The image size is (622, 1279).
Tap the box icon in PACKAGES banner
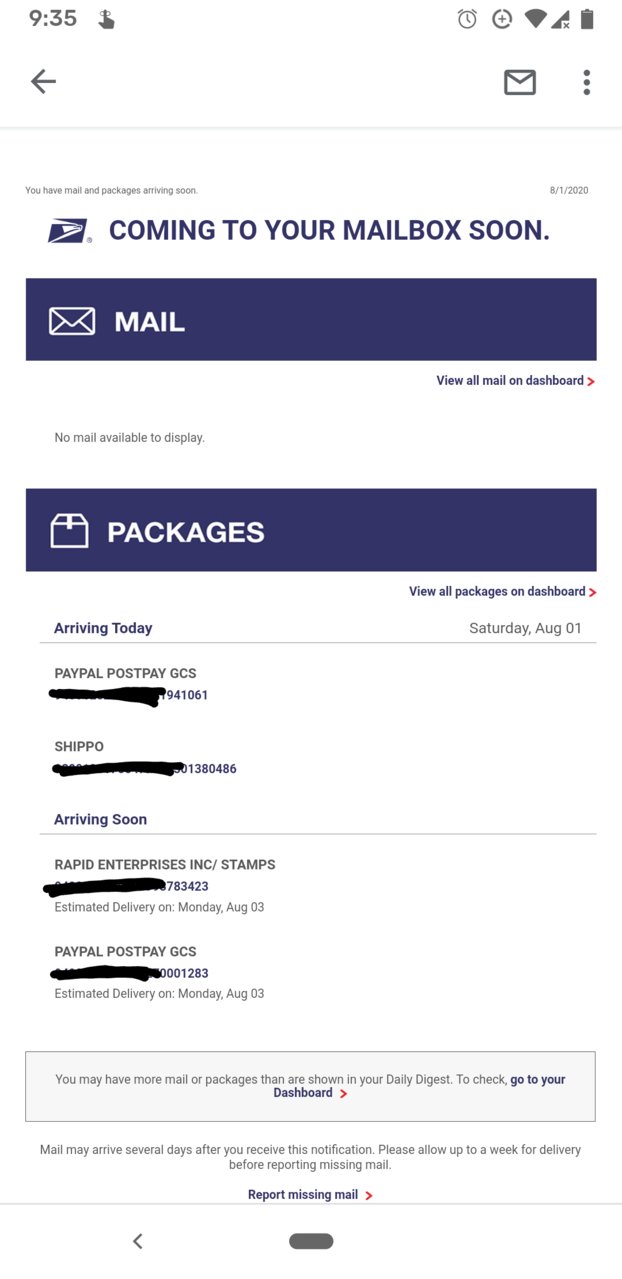click(69, 531)
